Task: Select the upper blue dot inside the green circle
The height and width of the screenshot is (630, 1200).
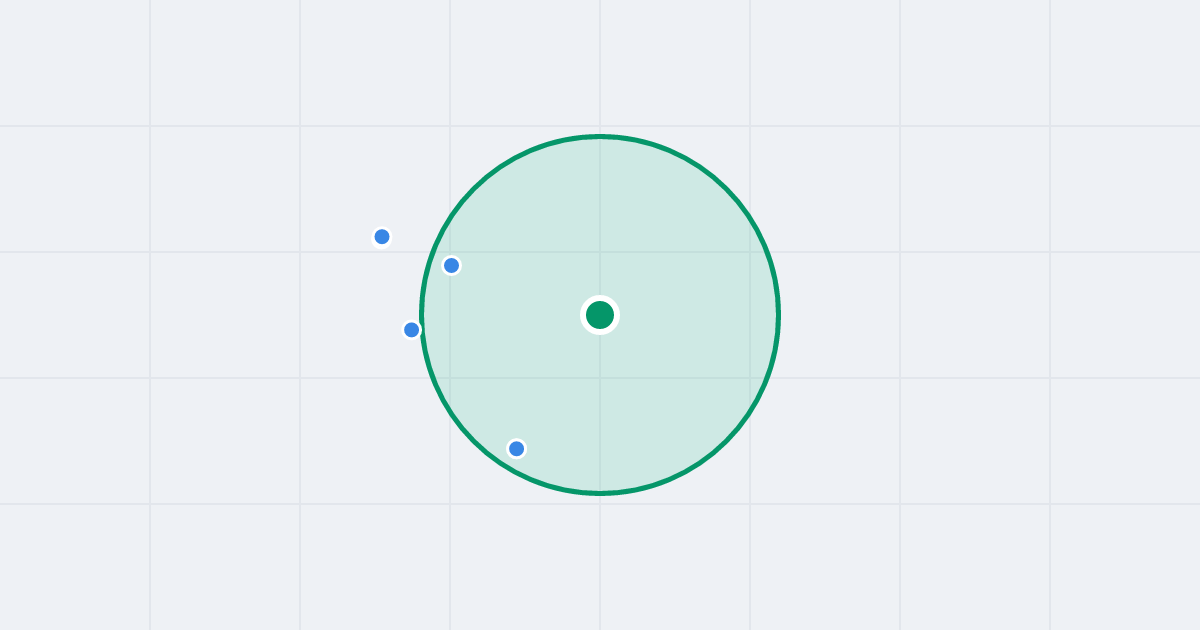Action: point(451,265)
